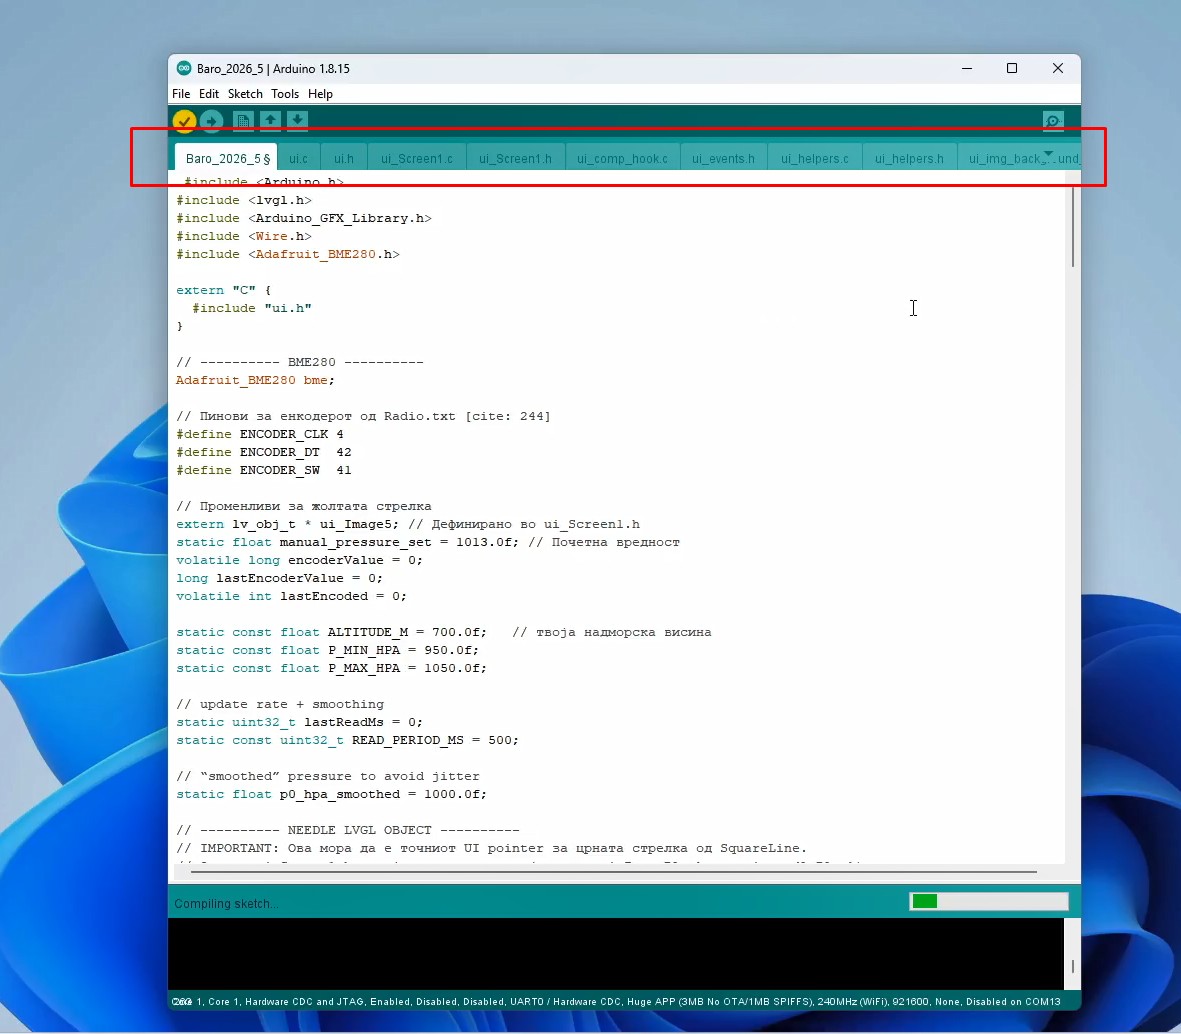The width and height of the screenshot is (1181, 1034).
Task: Click the Arduino logo in title bar
Action: [184, 69]
